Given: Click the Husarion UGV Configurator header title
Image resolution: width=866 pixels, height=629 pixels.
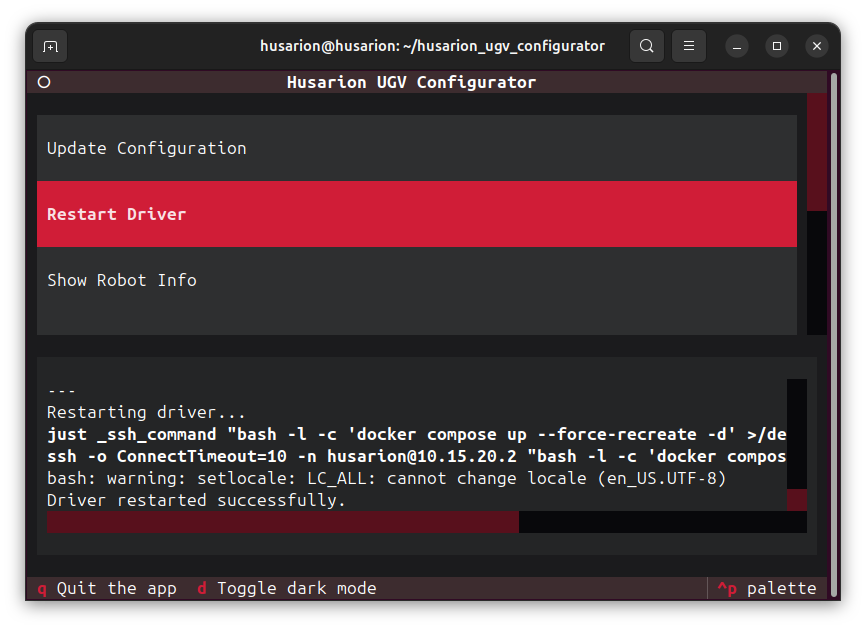Looking at the screenshot, I should 411,82.
